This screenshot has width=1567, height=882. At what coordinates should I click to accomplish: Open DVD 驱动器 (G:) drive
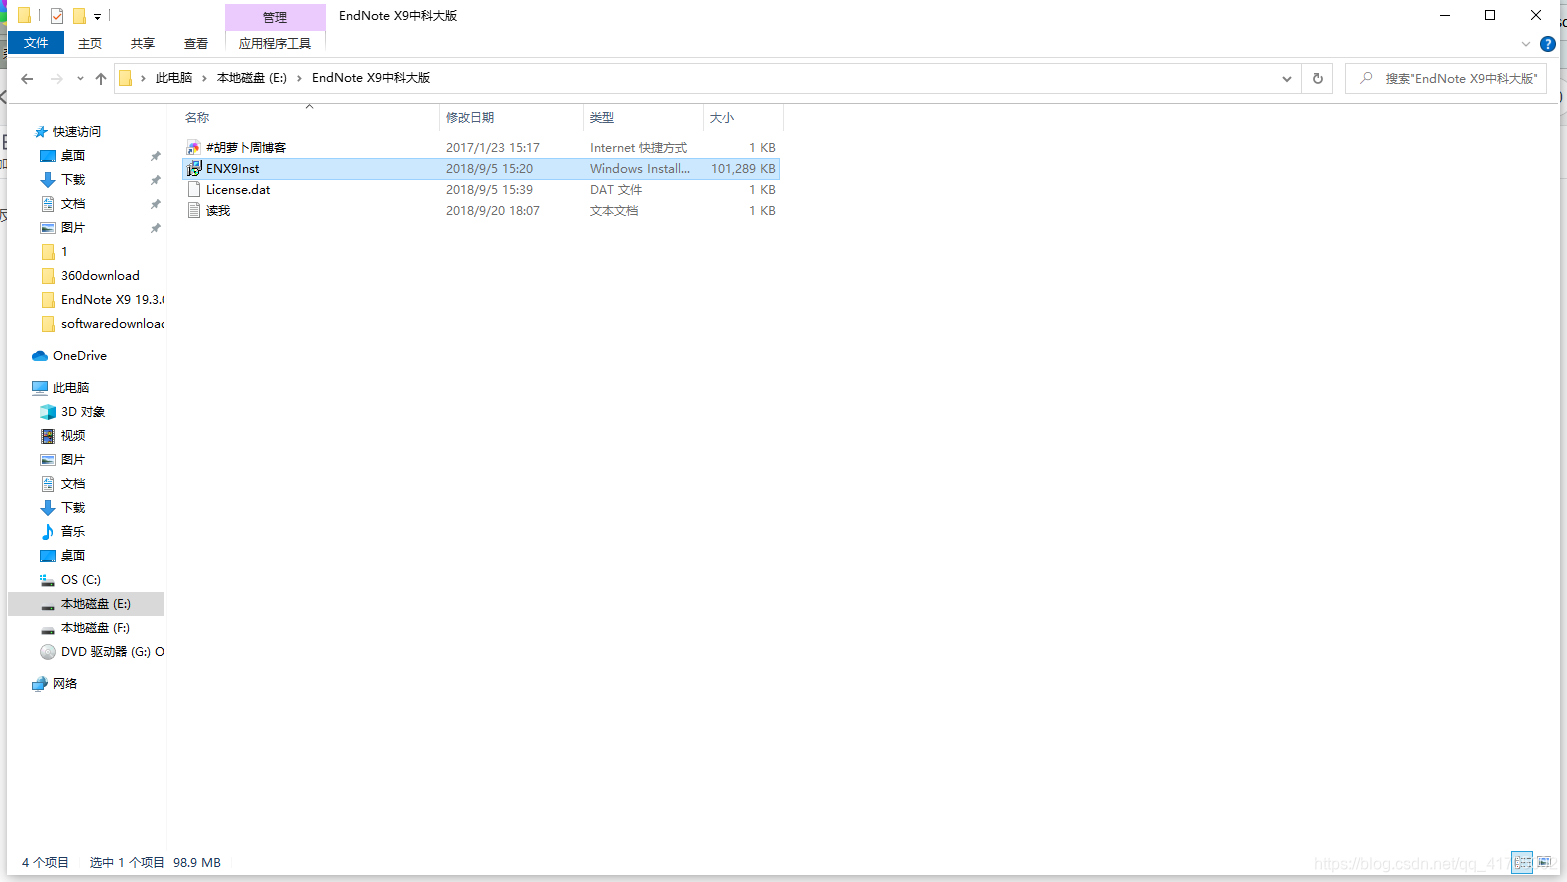pos(102,652)
